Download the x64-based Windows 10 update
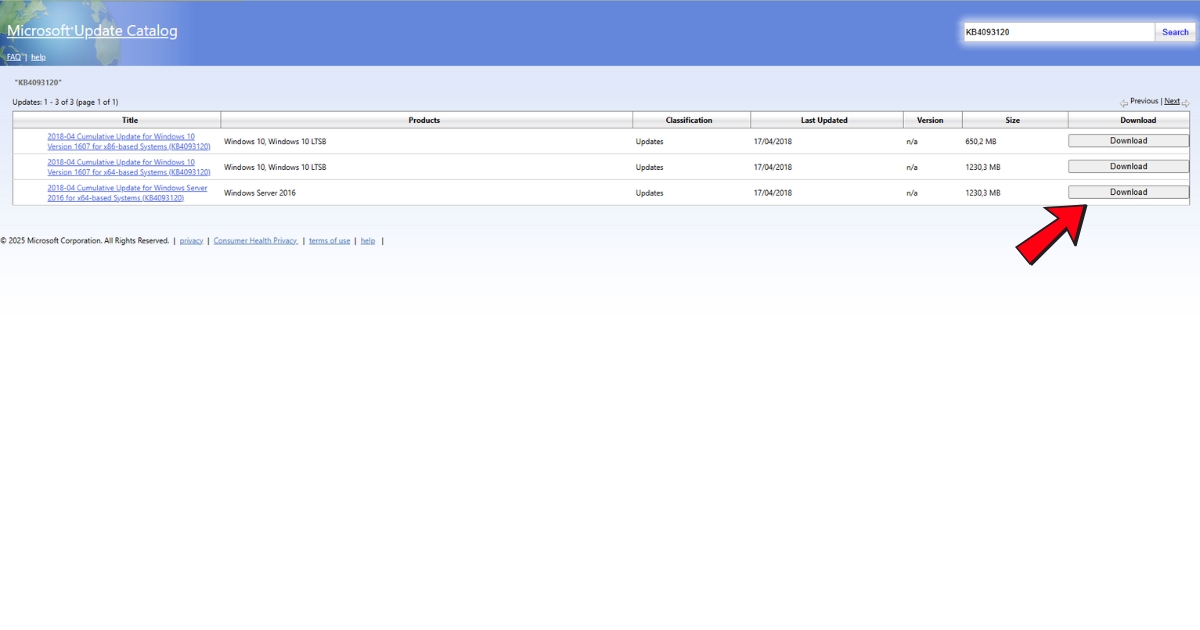 [x=1128, y=166]
